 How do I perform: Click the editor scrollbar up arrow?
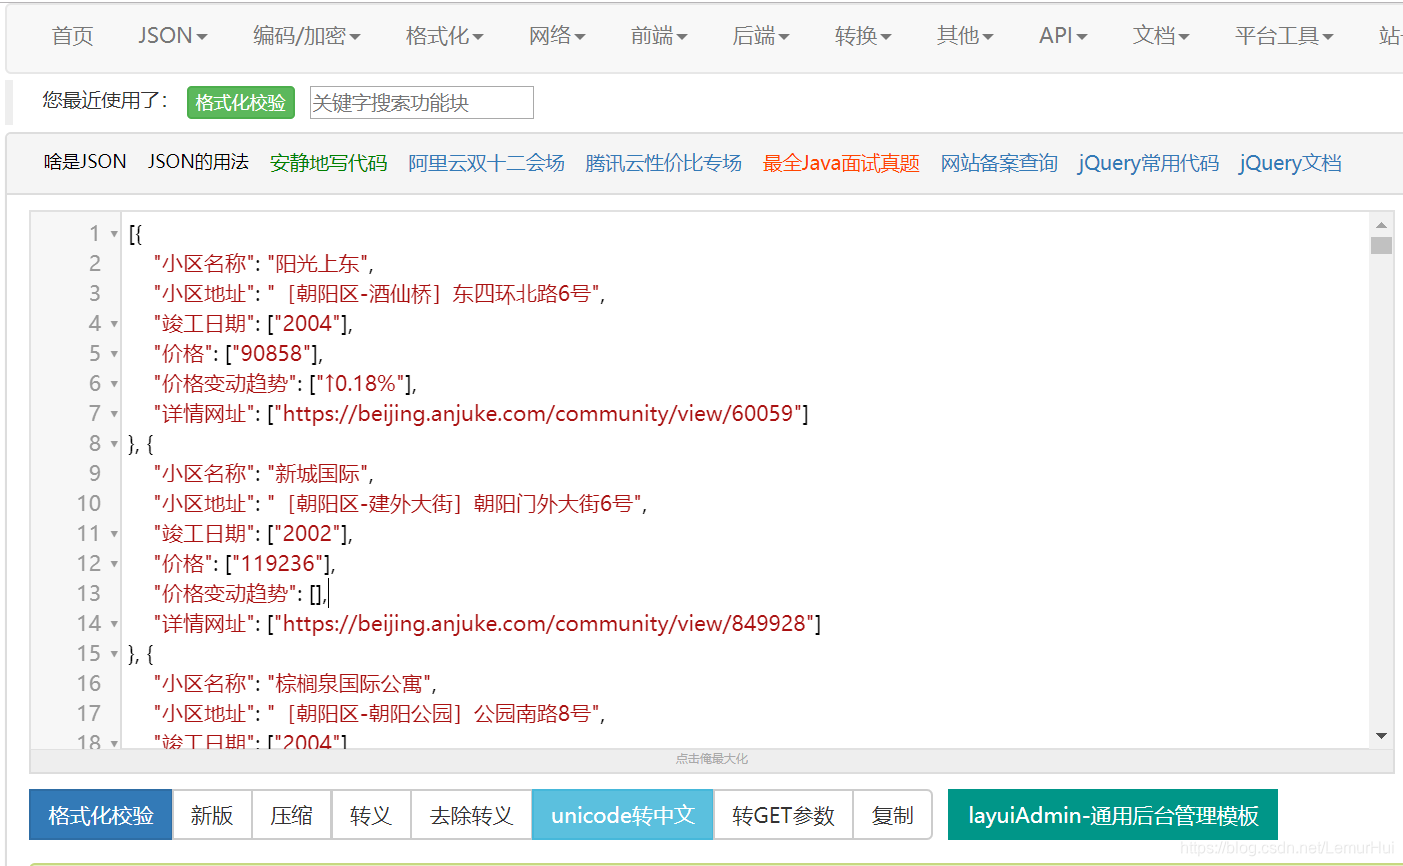(1381, 225)
